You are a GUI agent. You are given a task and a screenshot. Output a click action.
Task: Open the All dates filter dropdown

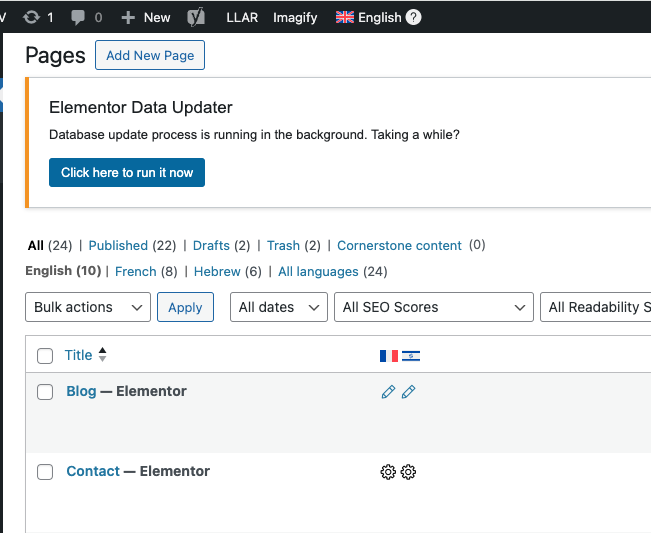pyautogui.click(x=279, y=307)
